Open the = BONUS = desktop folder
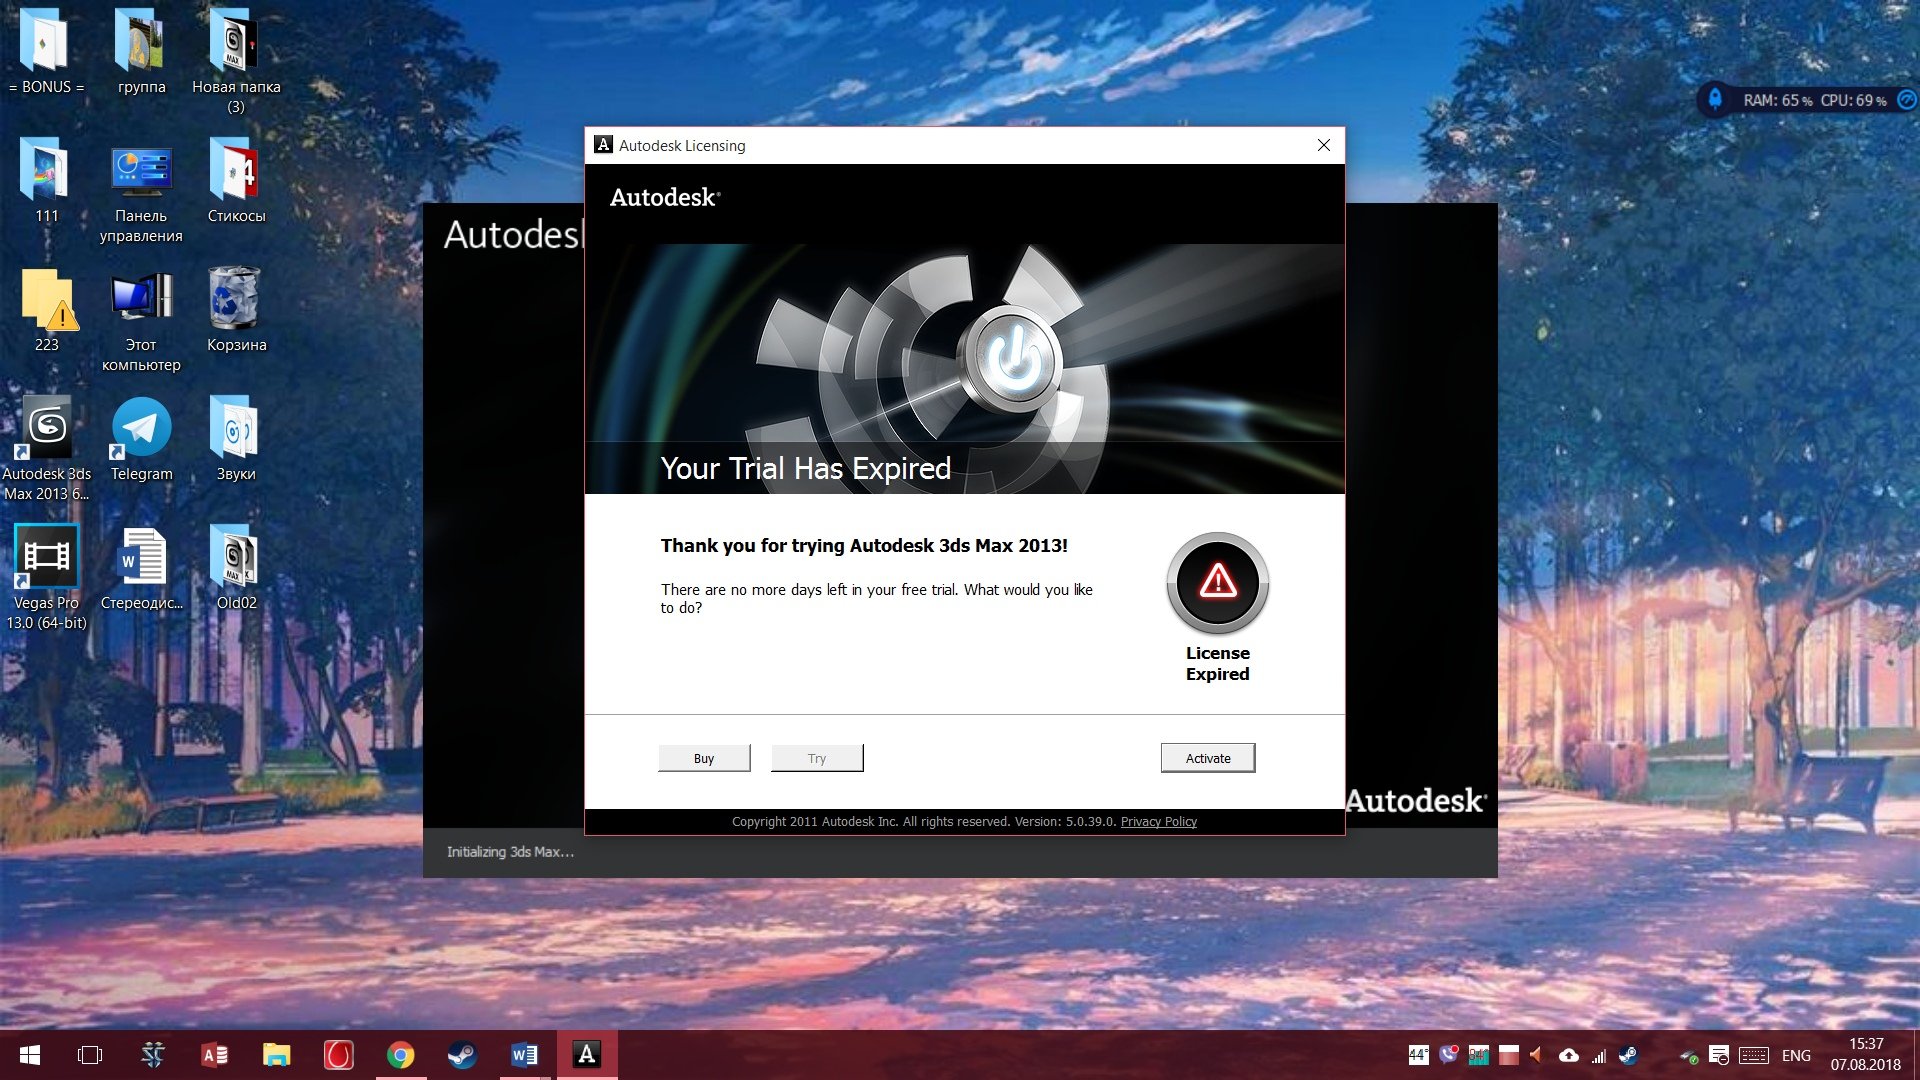 point(46,52)
